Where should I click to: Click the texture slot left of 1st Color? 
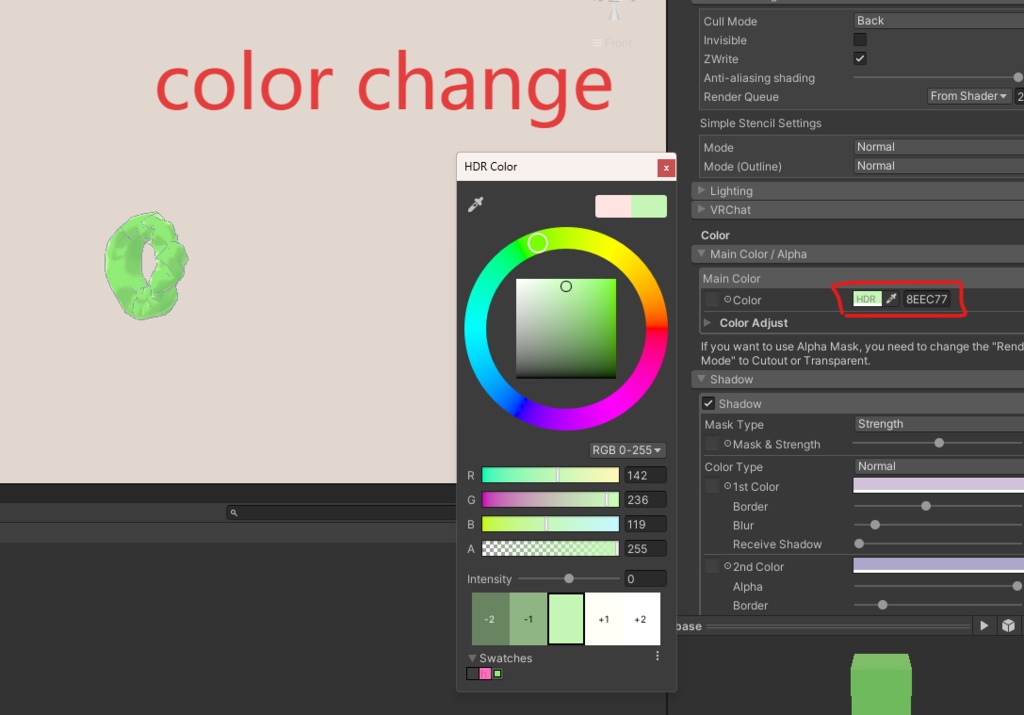click(x=712, y=486)
